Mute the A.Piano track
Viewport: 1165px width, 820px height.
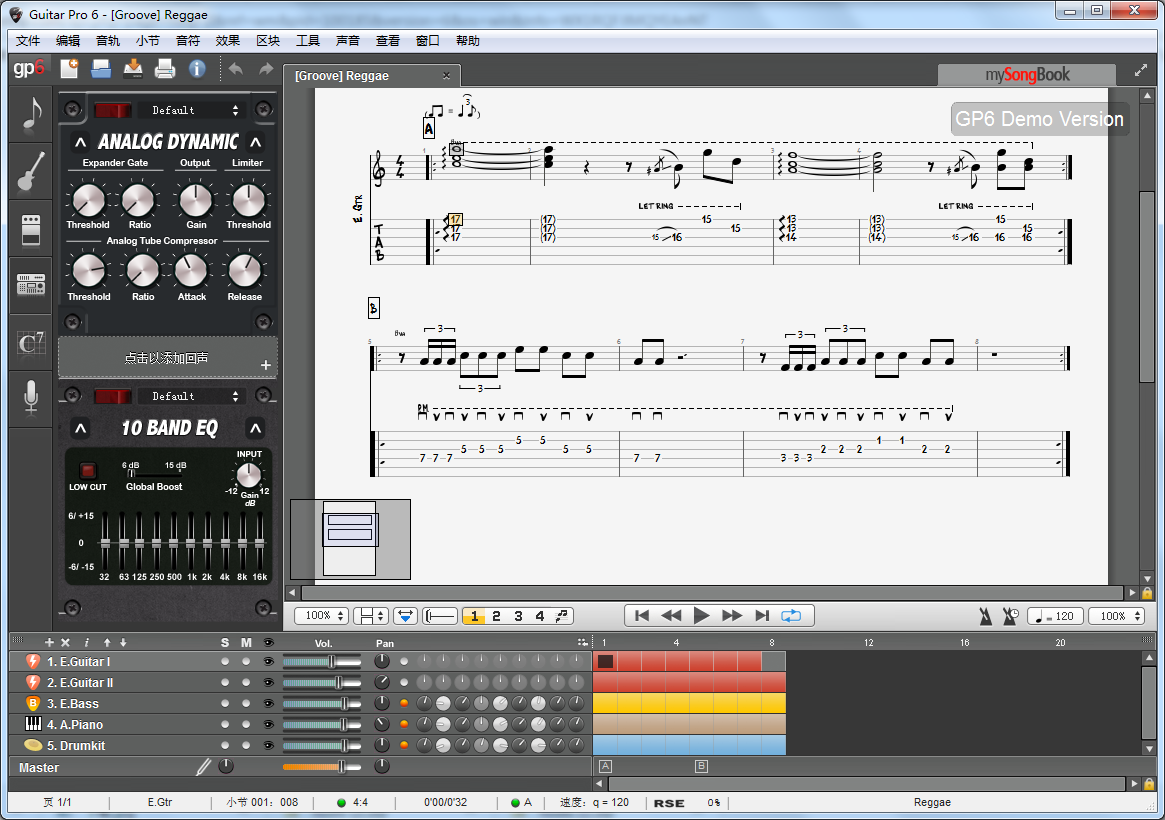click(x=246, y=724)
